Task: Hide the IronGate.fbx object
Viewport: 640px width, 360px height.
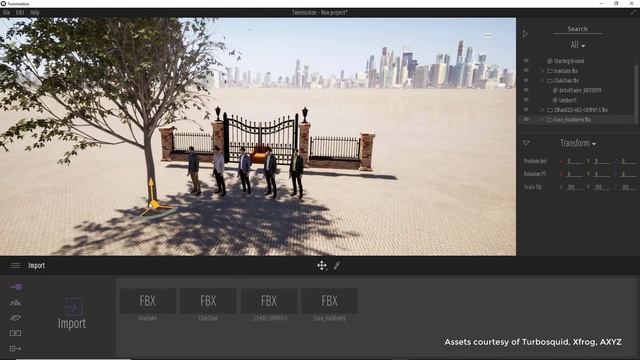Action: (526, 70)
